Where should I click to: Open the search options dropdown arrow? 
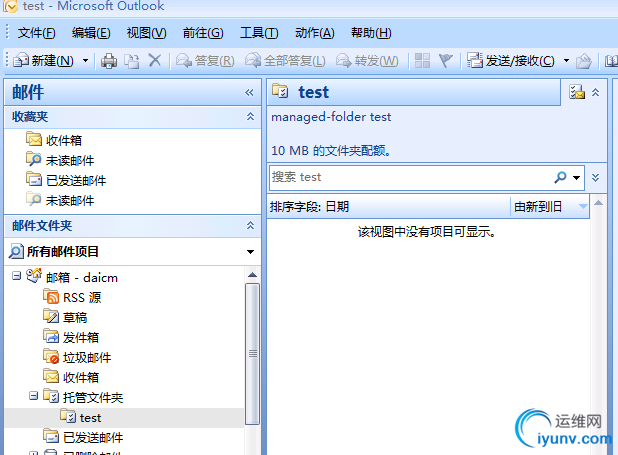click(x=576, y=178)
